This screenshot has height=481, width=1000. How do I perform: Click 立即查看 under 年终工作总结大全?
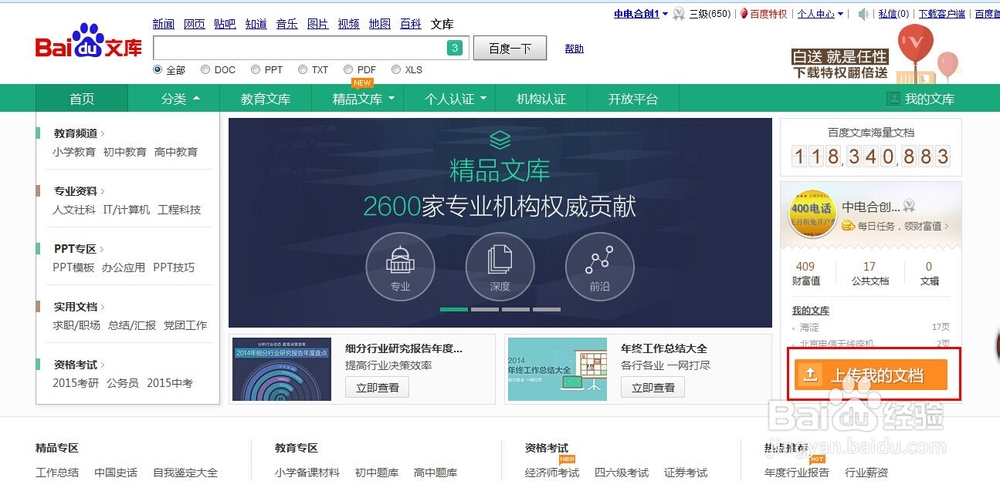(652, 387)
